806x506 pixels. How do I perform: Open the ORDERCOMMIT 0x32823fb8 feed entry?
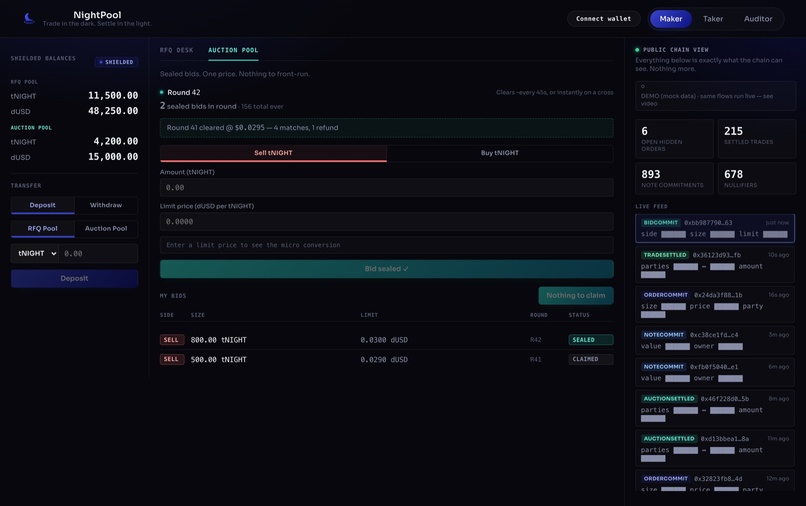click(x=715, y=481)
